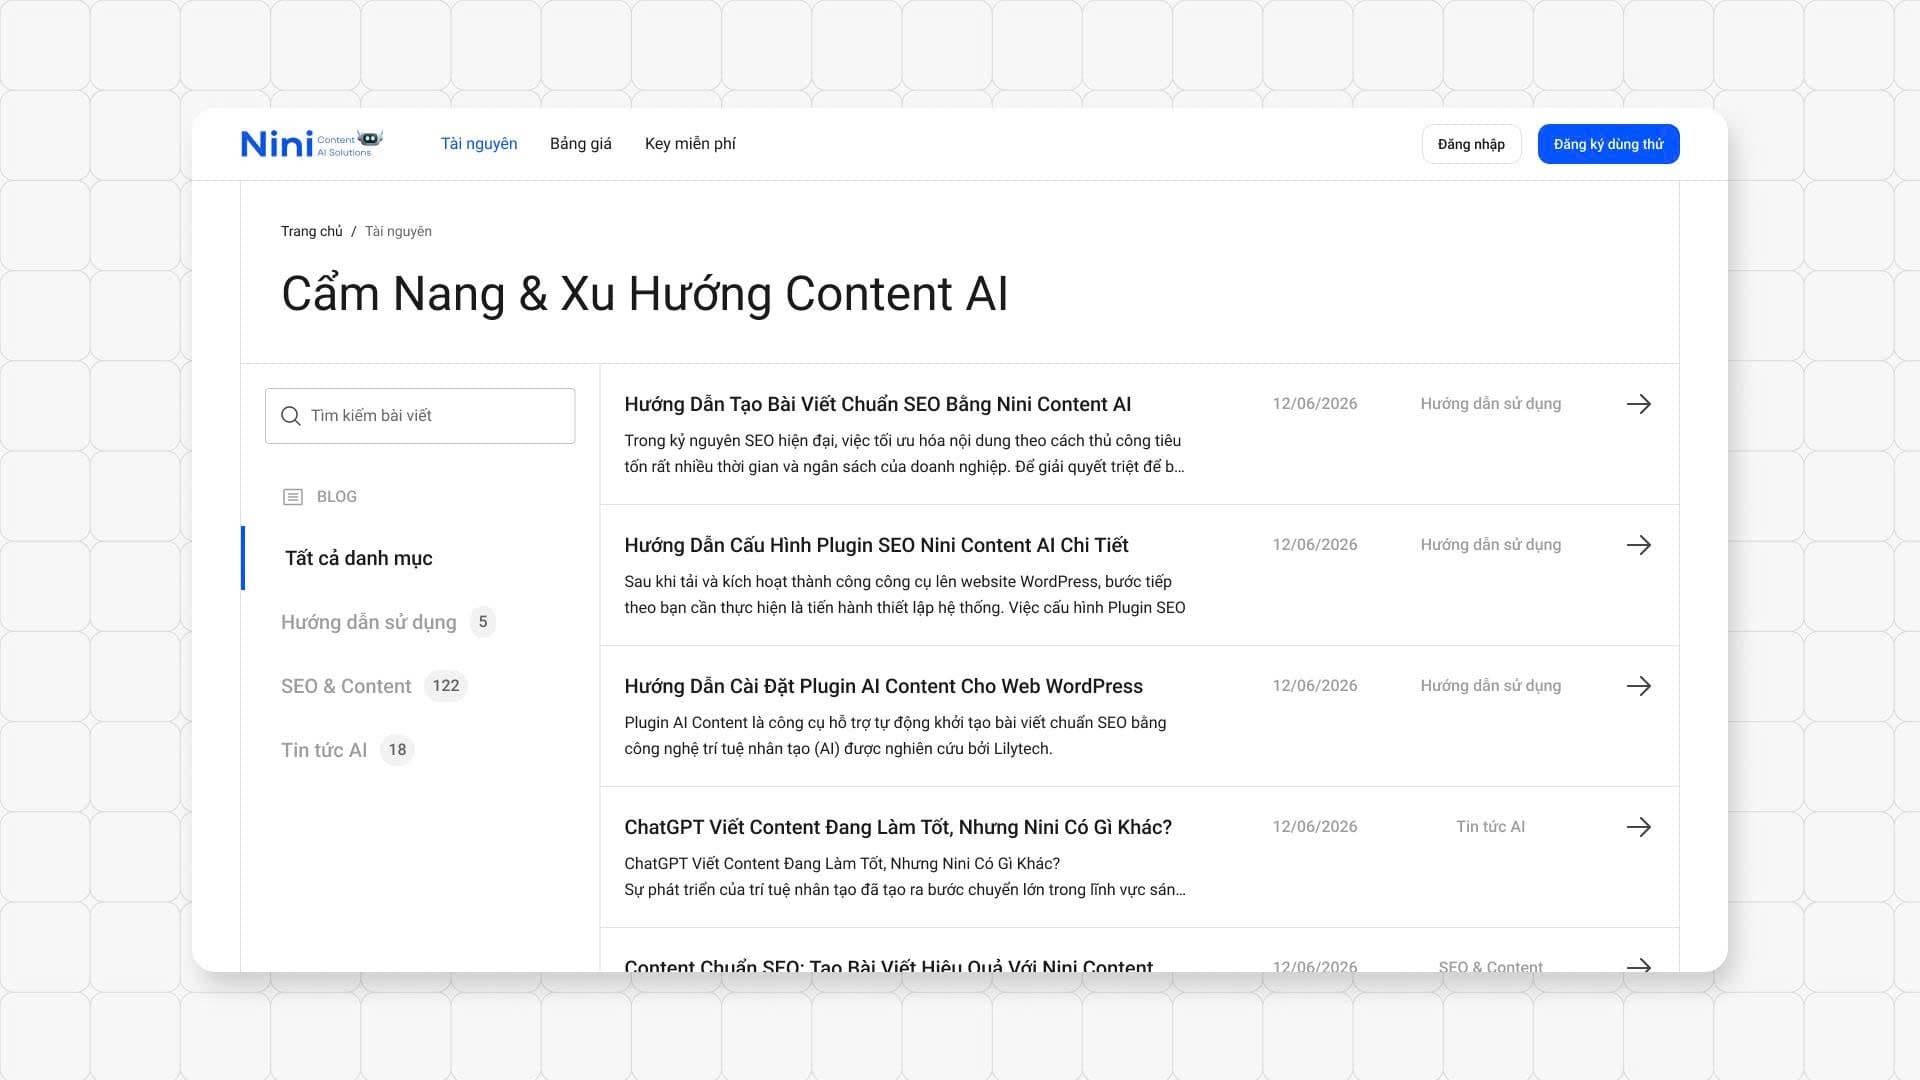Go to Trang chủ breadcrumb
The width and height of the screenshot is (1920, 1080).
pos(311,231)
